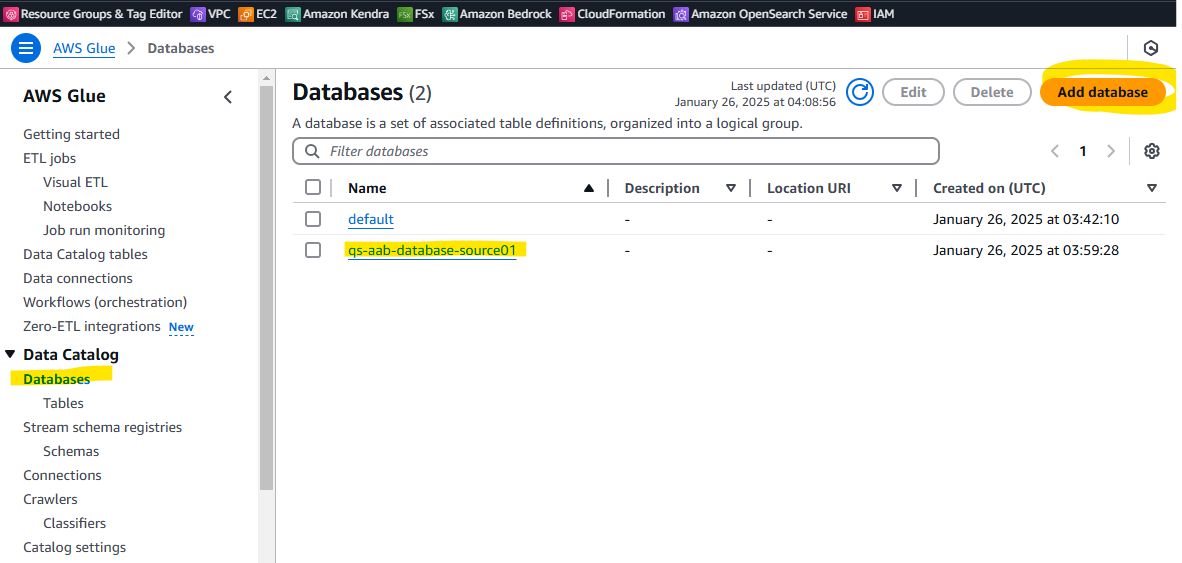Open the qs-aab-database-source01 database link

tap(432, 250)
